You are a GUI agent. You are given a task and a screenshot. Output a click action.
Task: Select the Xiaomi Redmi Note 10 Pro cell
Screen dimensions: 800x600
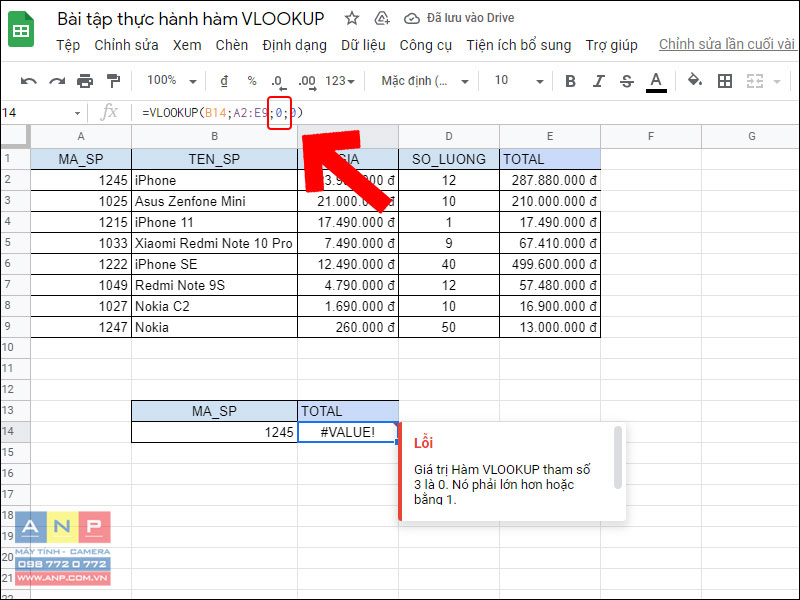click(x=214, y=243)
